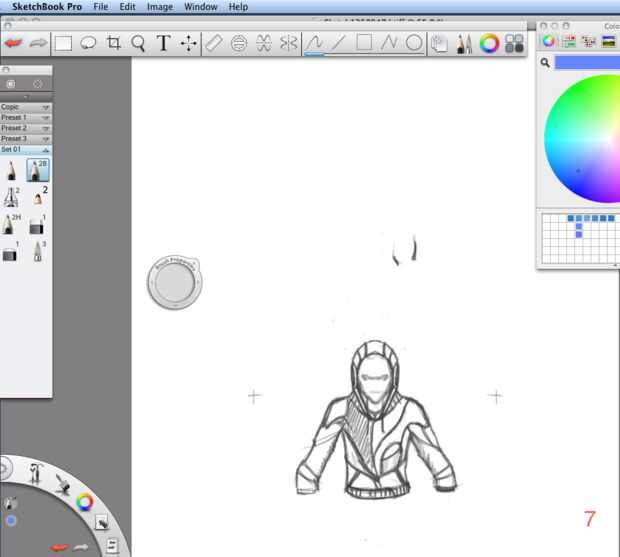Select the 2H pencil brush
The height and width of the screenshot is (557, 620).
[x=11, y=224]
